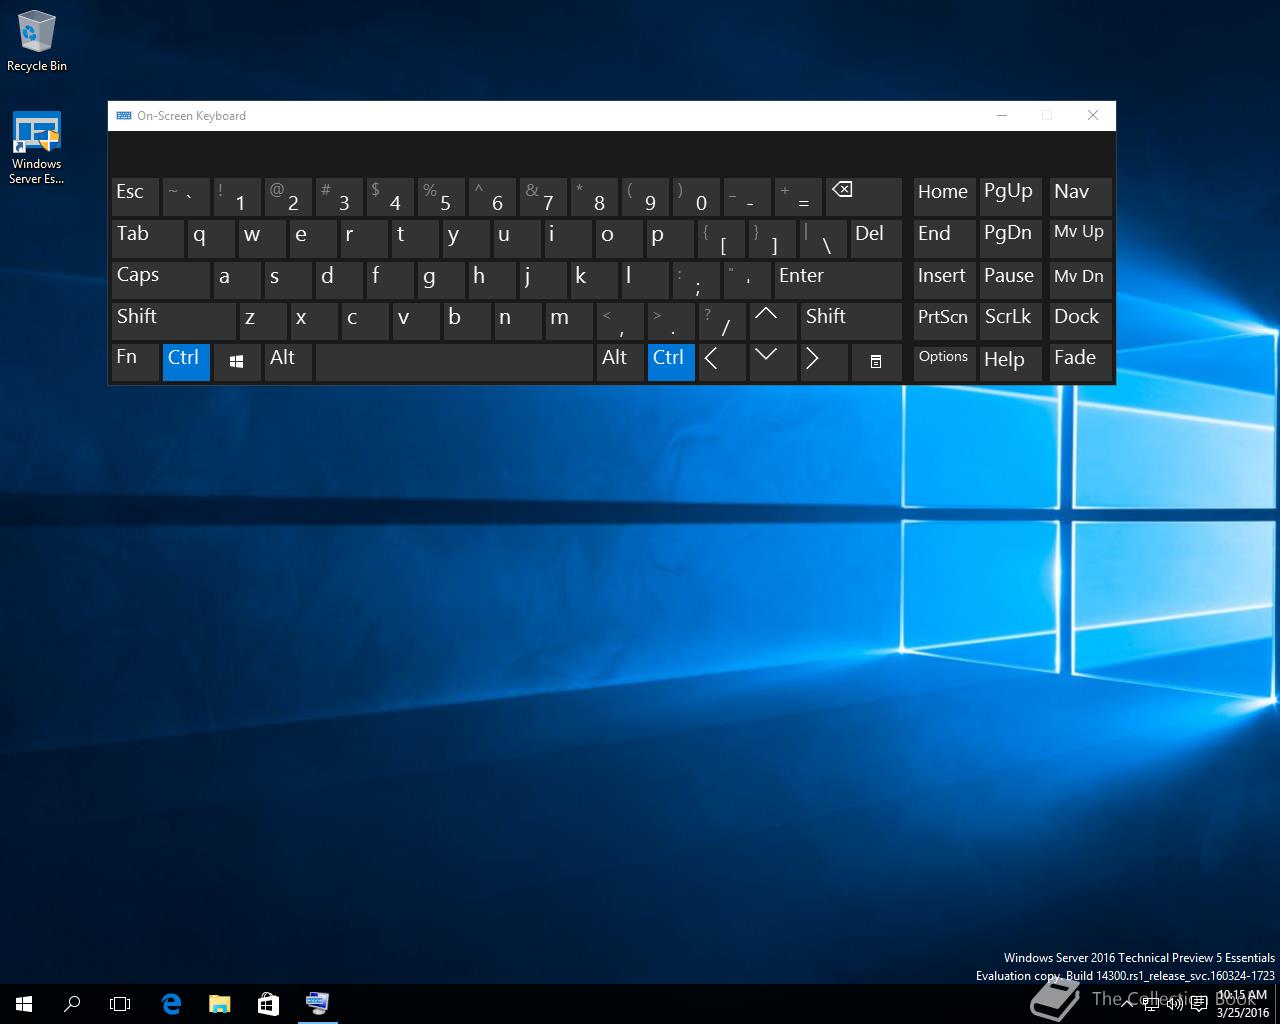Hit the up arrow key
The image size is (1280, 1024).
click(x=772, y=321)
